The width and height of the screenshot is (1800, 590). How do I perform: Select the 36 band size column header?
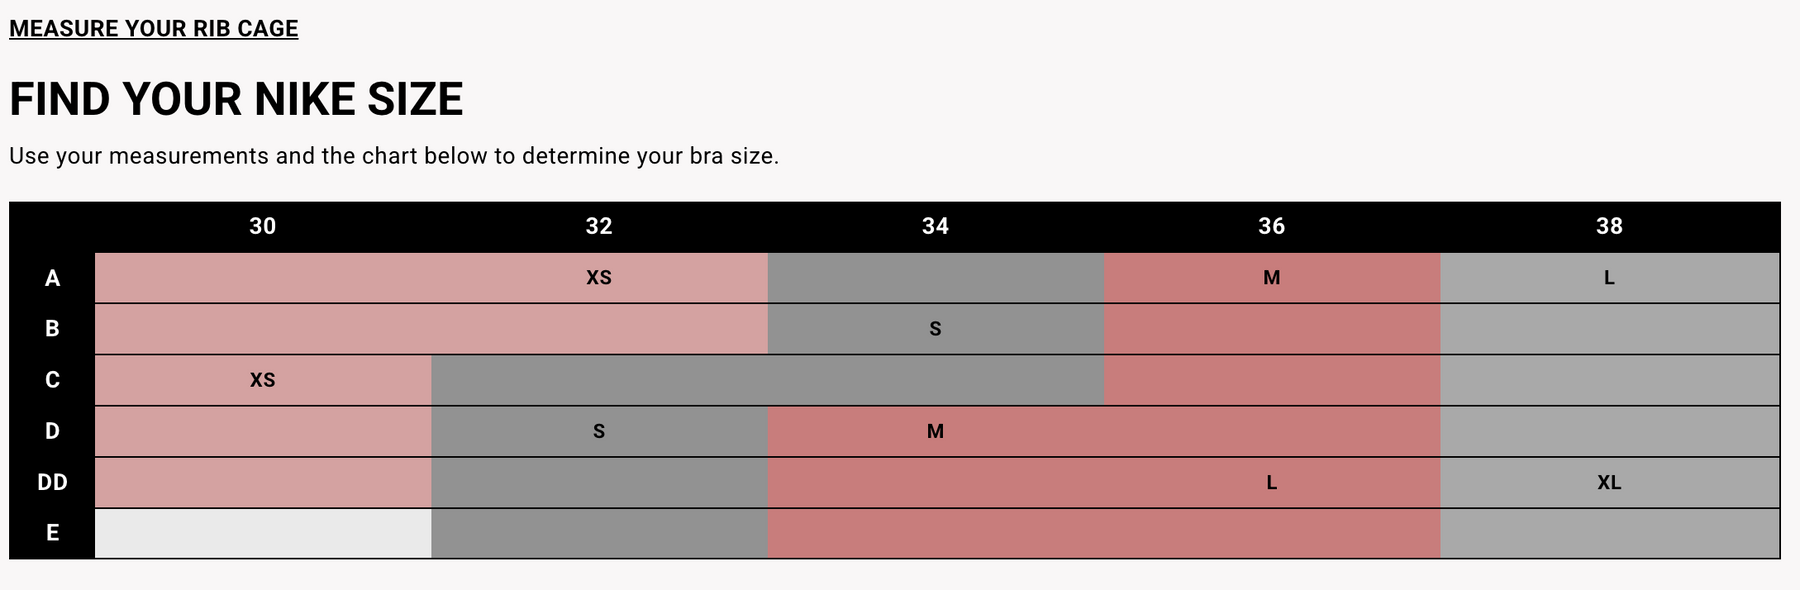click(1271, 226)
